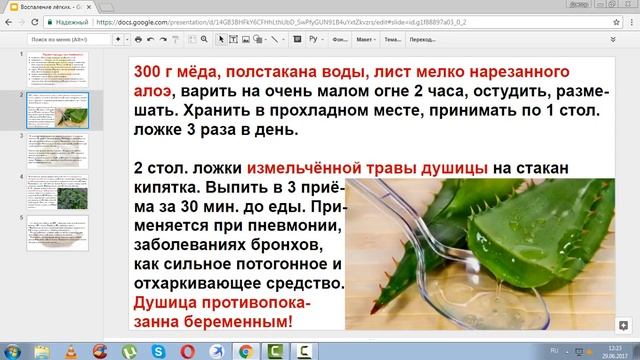Screen dimensions: 640x360
Task: Open uTorrent from the taskbar
Action: tap(129, 351)
